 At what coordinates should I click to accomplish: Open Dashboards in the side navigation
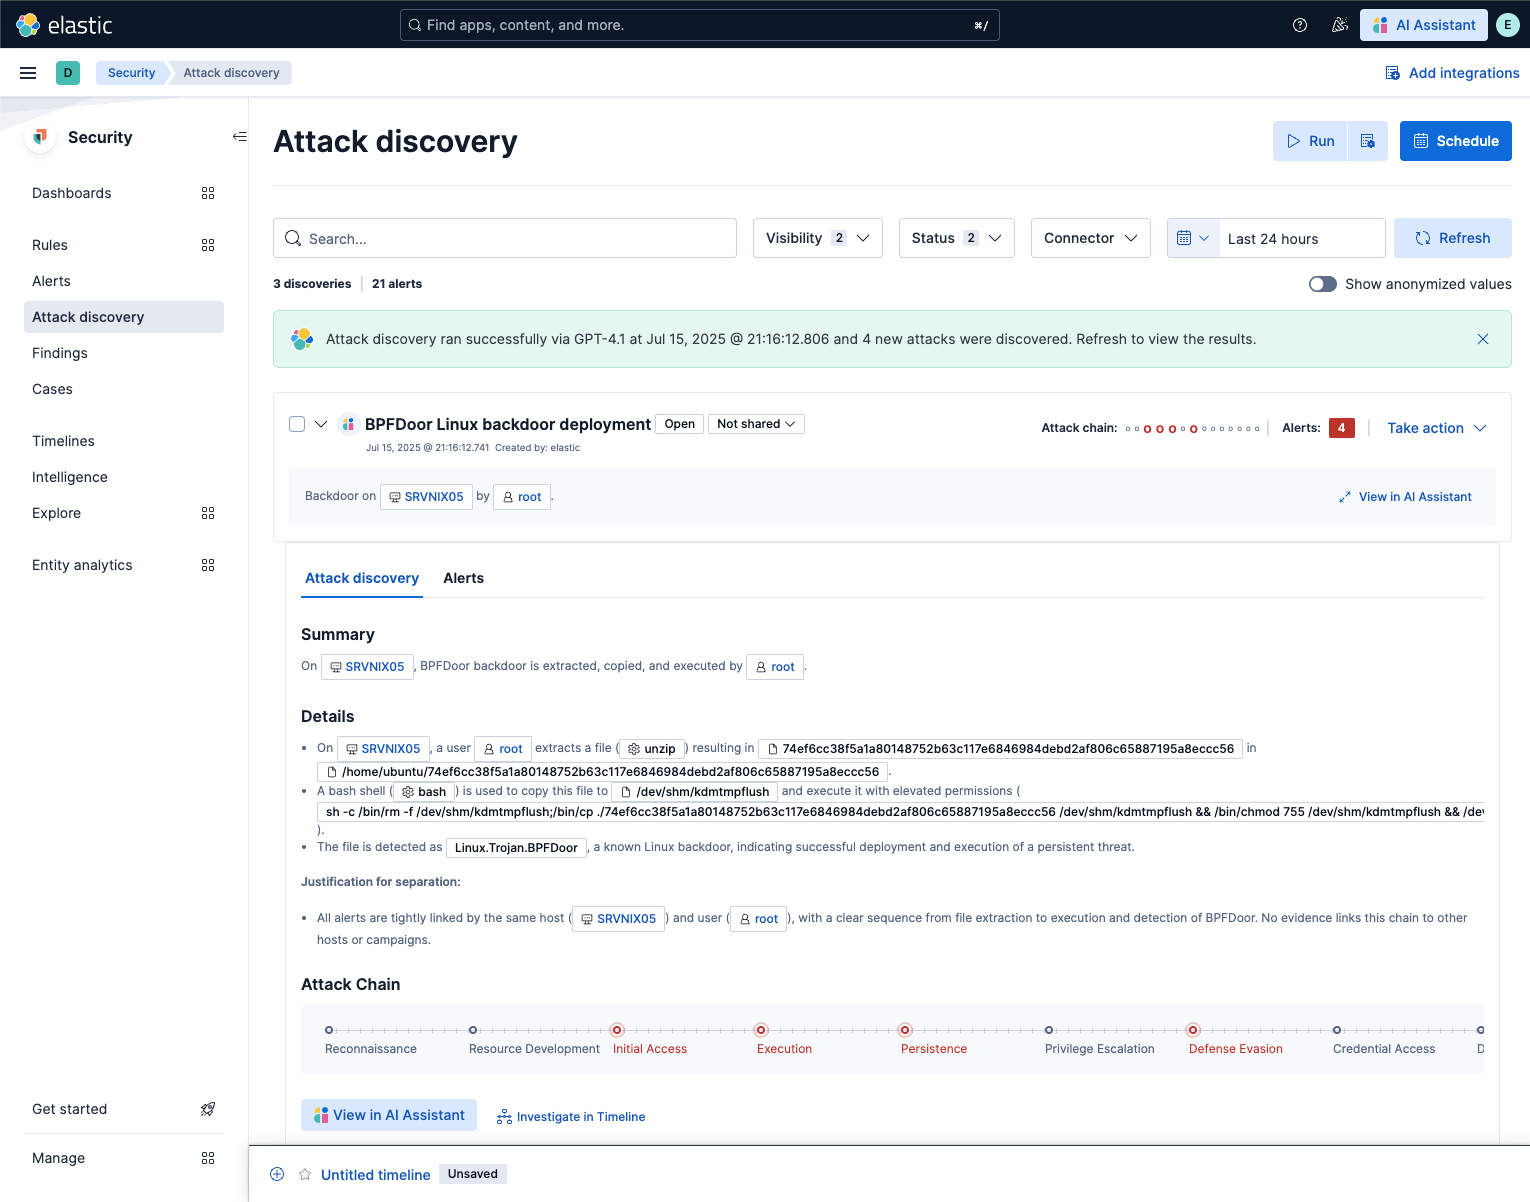pos(72,193)
